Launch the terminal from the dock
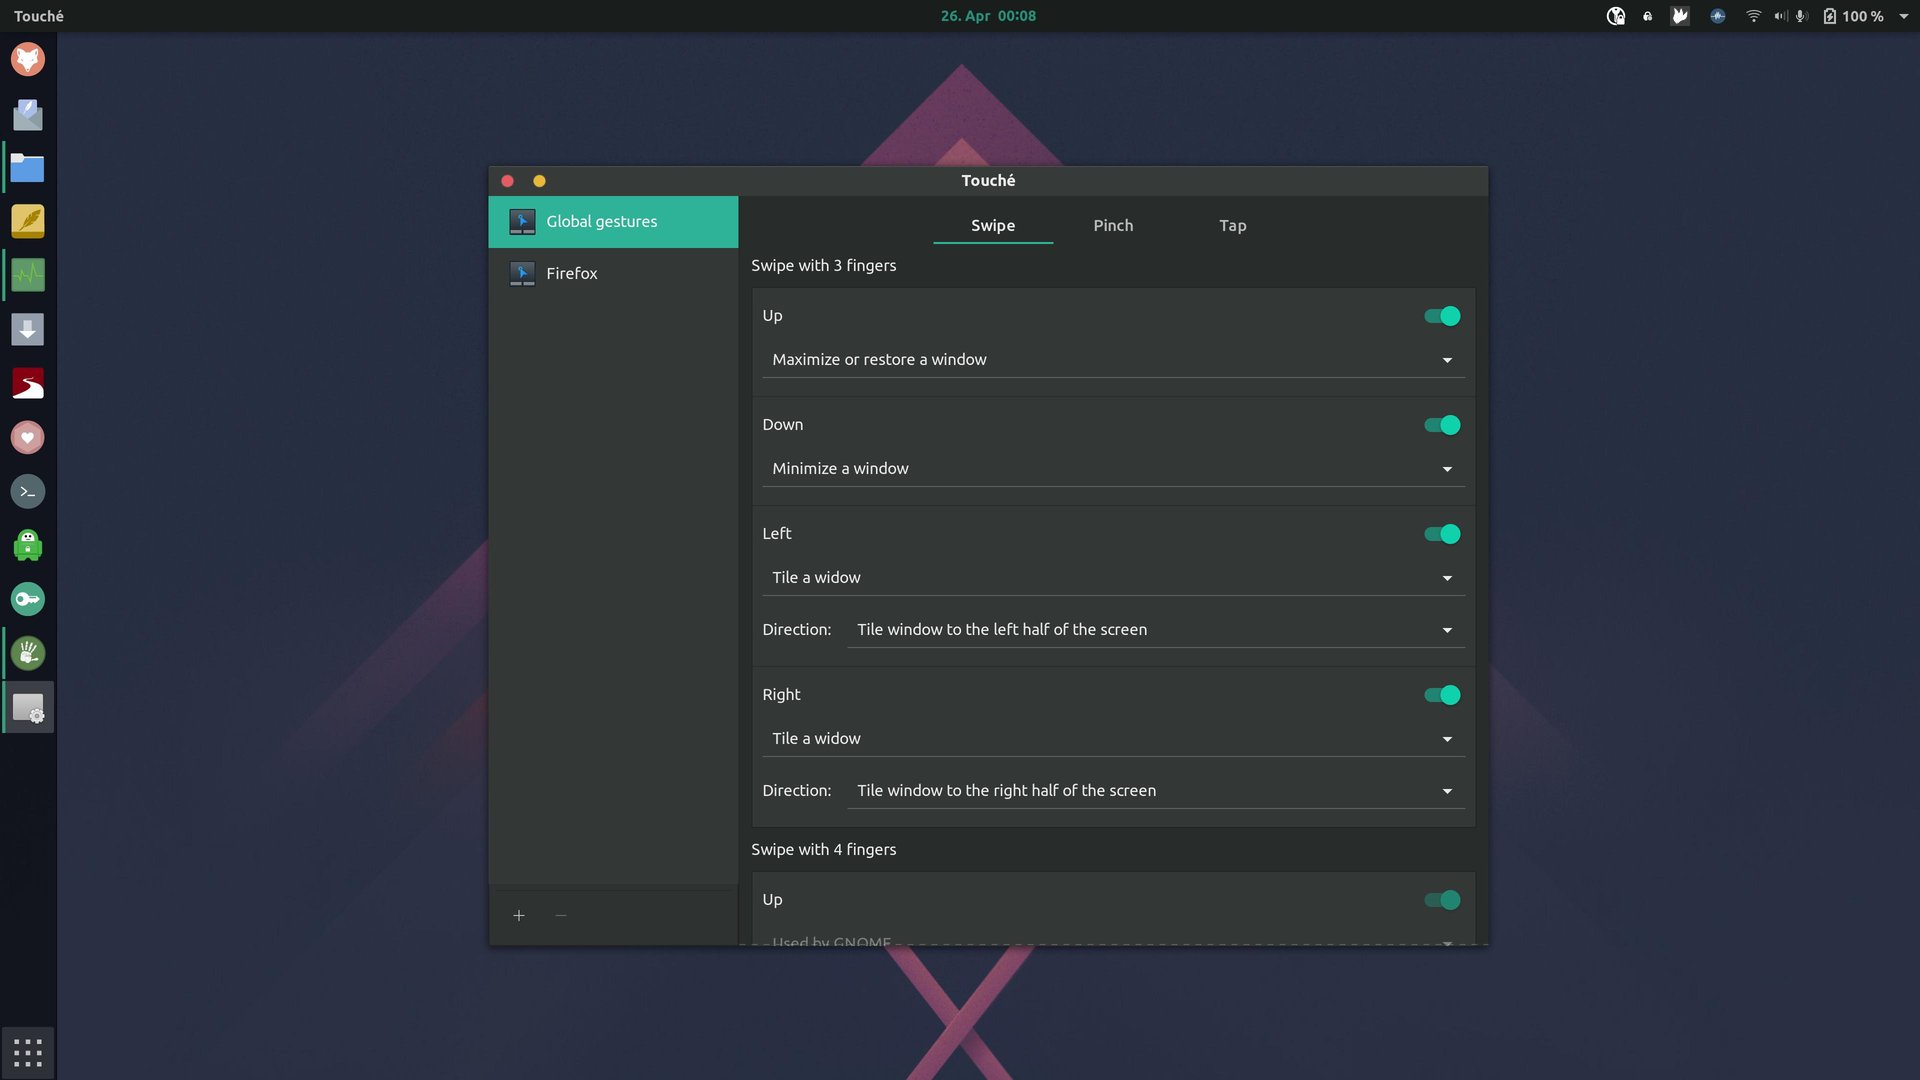This screenshot has height=1080, width=1920. point(27,491)
